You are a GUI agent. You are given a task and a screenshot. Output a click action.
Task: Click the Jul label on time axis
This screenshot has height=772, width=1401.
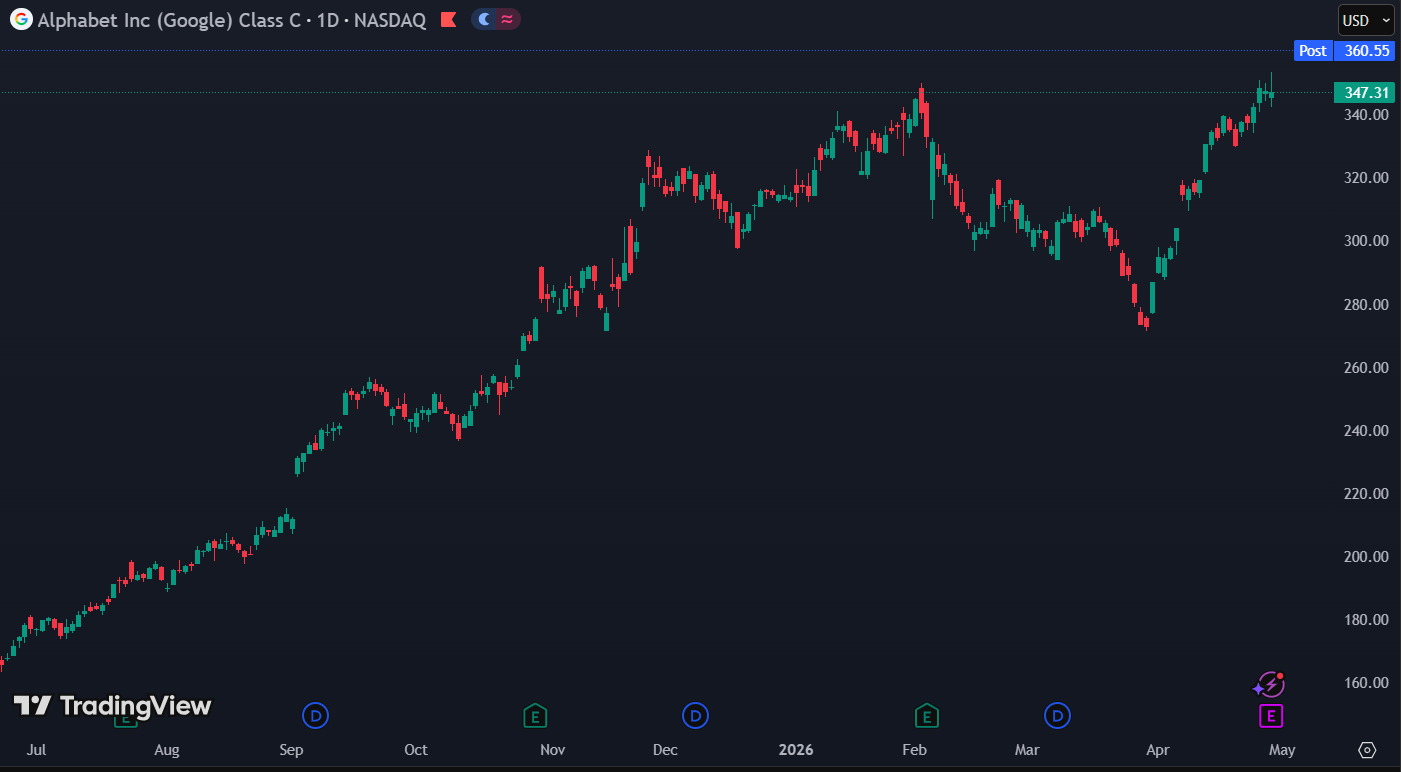(36, 750)
